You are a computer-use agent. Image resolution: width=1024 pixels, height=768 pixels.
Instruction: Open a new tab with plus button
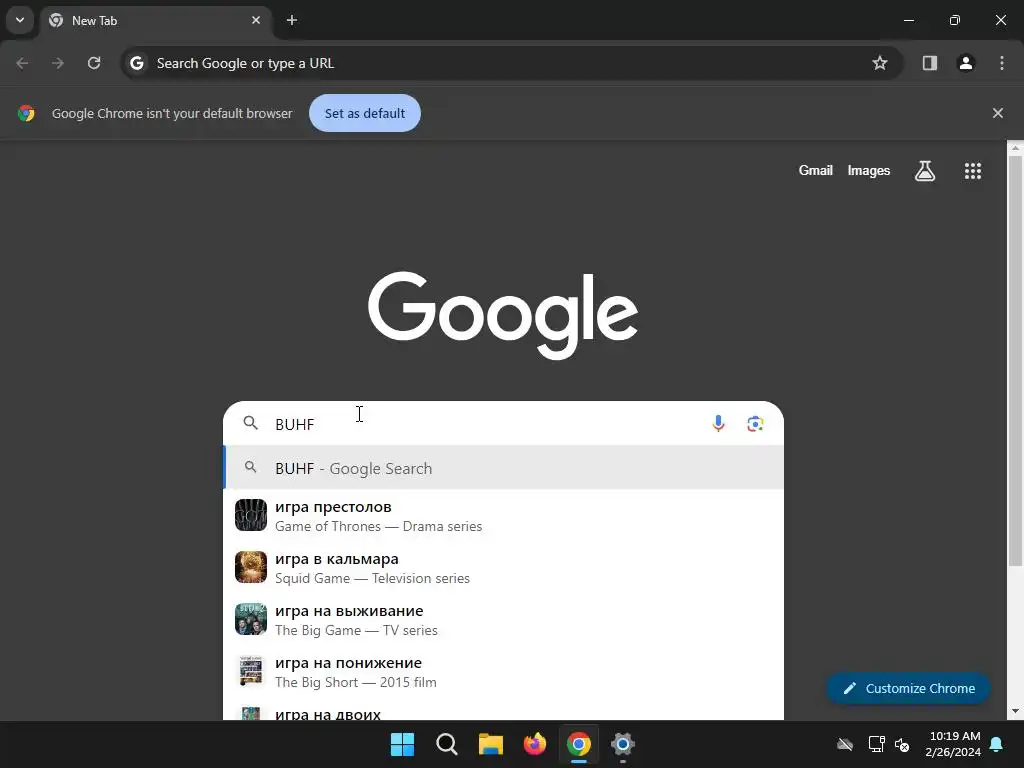click(x=292, y=20)
